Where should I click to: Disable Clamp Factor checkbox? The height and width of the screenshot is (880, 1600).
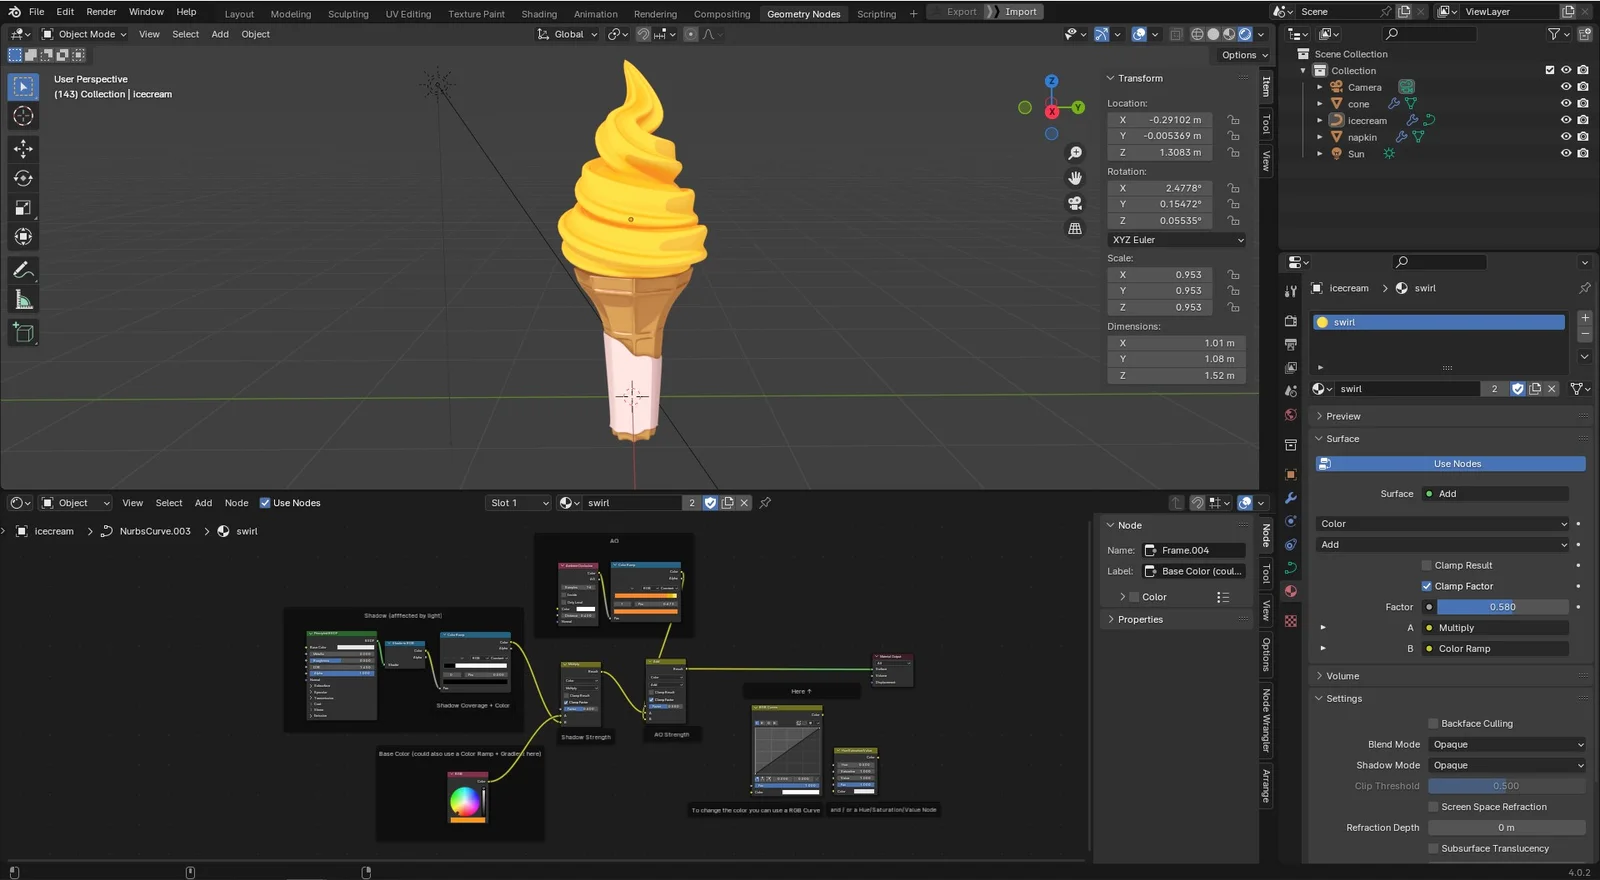1427,586
